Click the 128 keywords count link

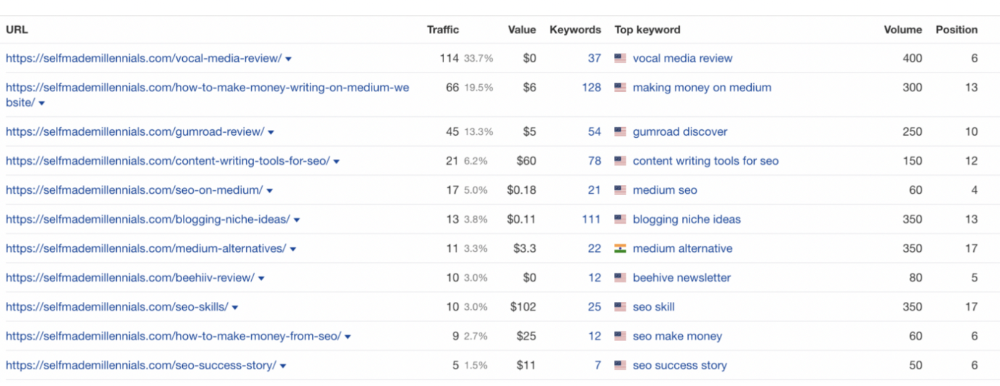point(592,87)
